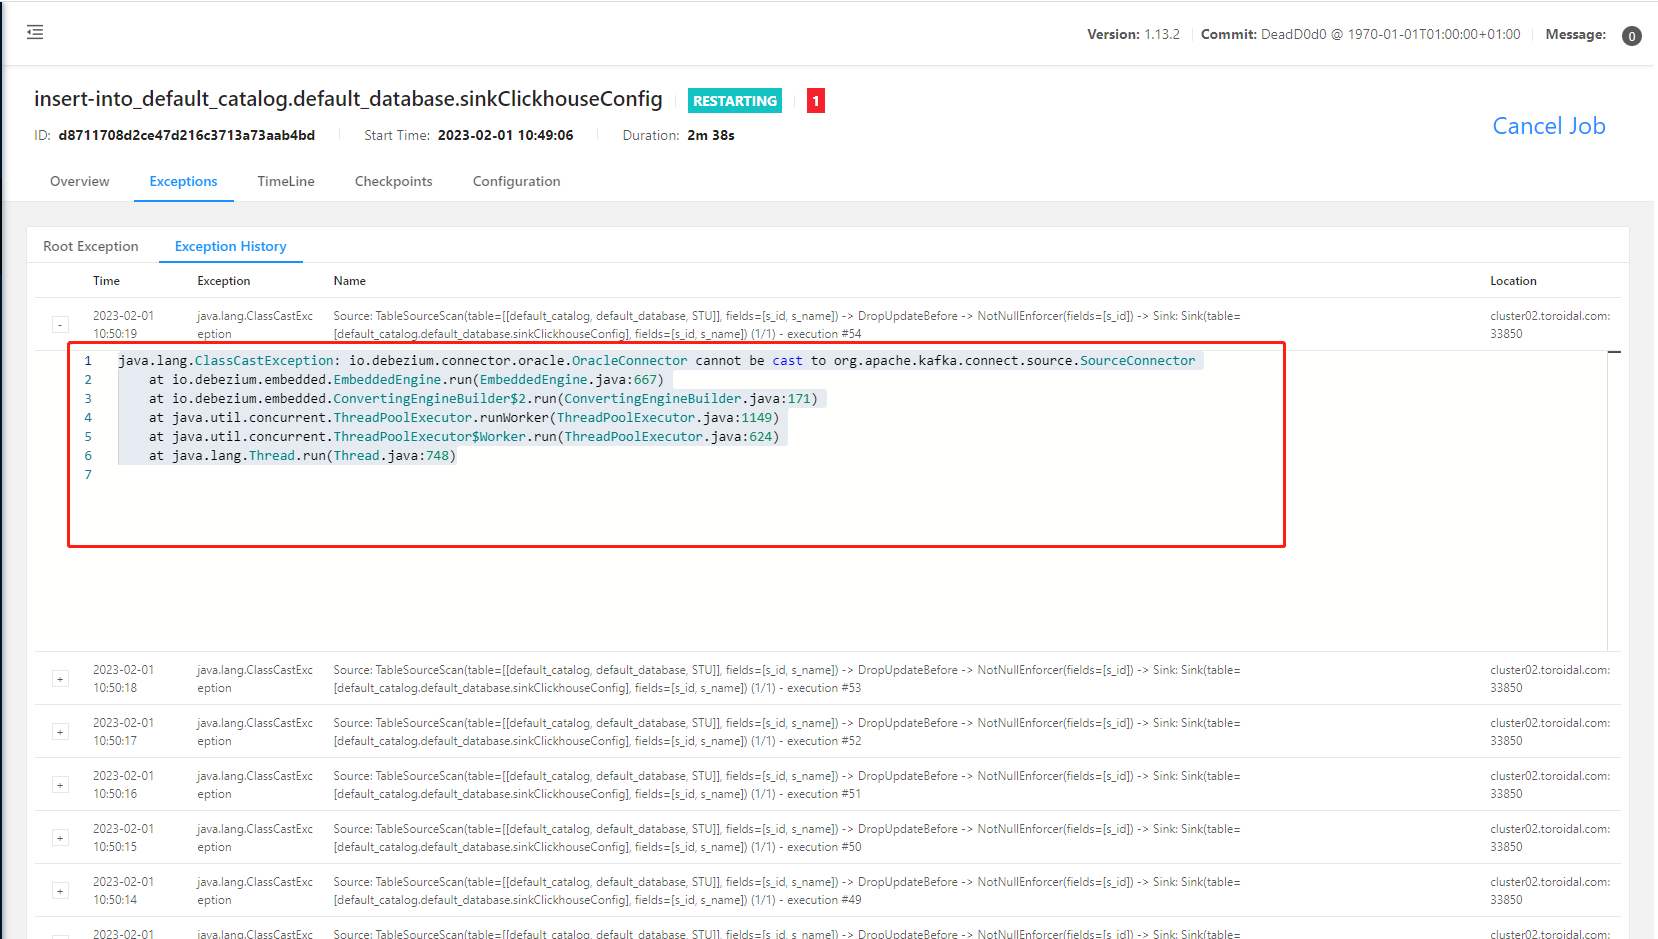
Task: Expand the 10:50:16 exception row
Action: point(60,785)
